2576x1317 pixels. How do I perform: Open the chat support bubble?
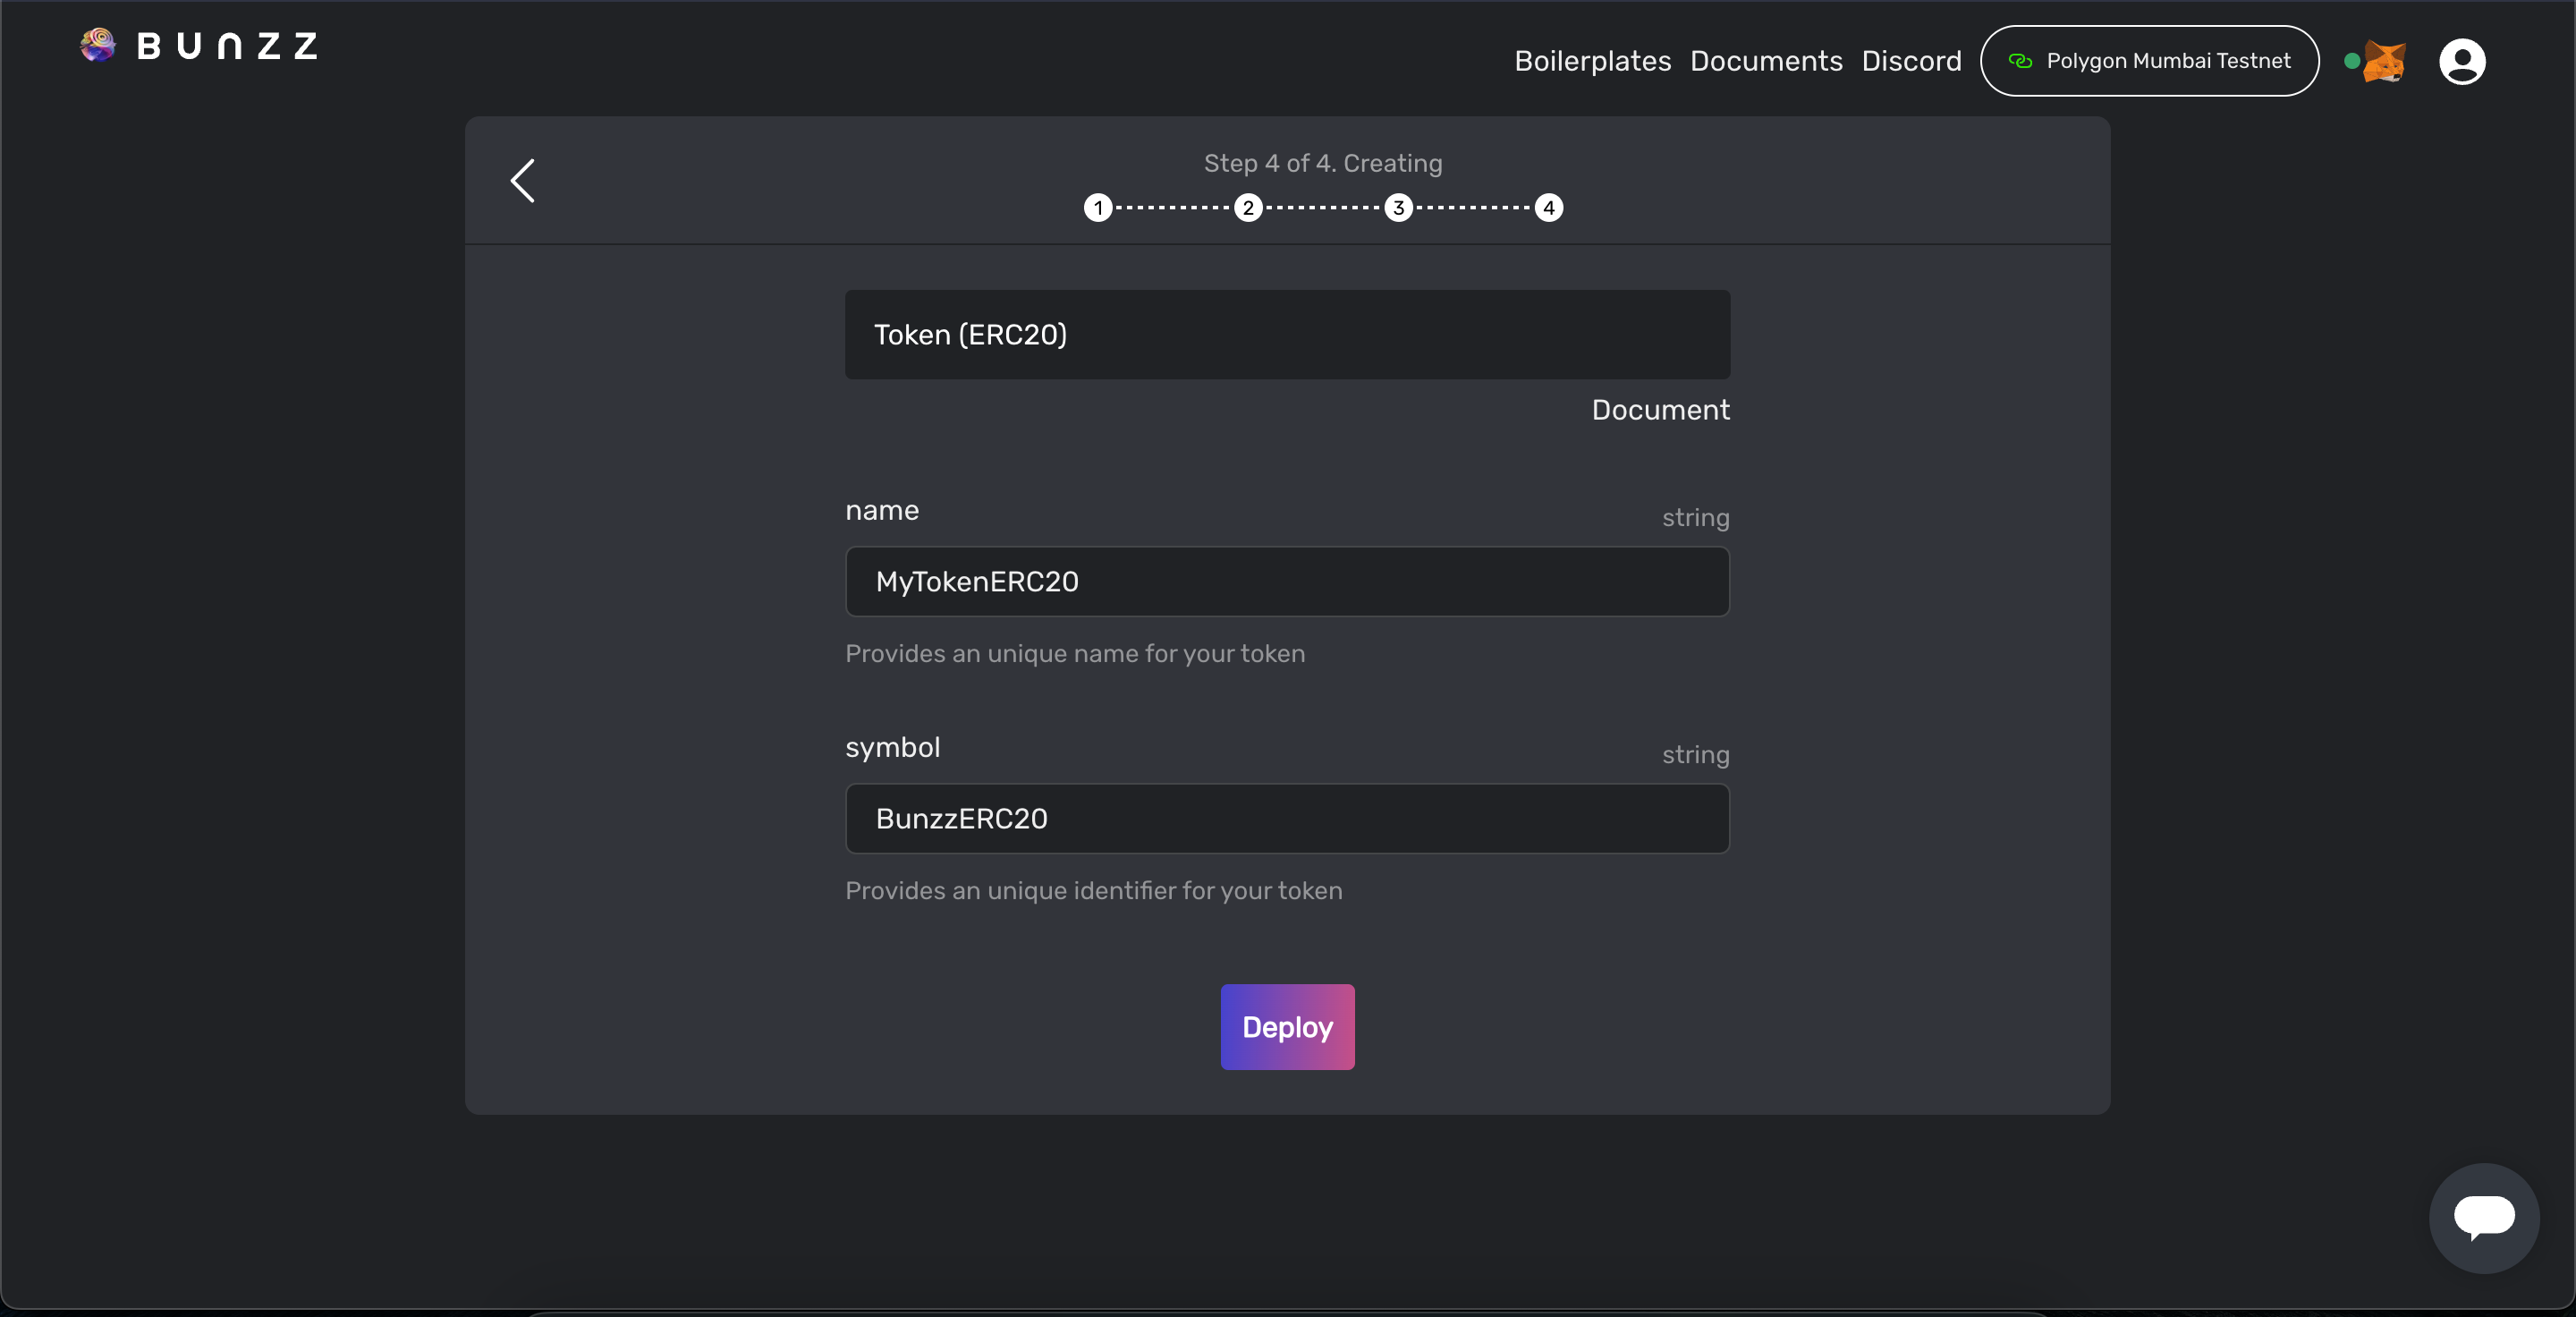pyautogui.click(x=2484, y=1217)
